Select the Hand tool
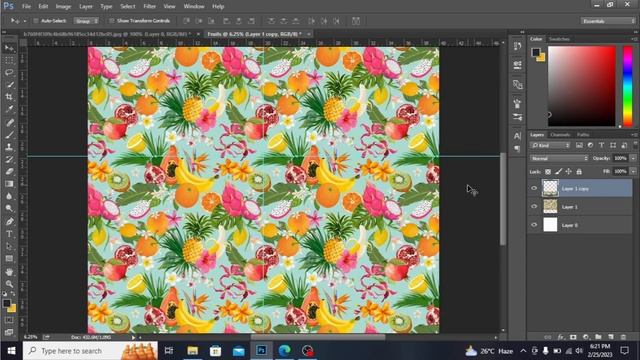The height and width of the screenshot is (360, 640). [x=9, y=272]
